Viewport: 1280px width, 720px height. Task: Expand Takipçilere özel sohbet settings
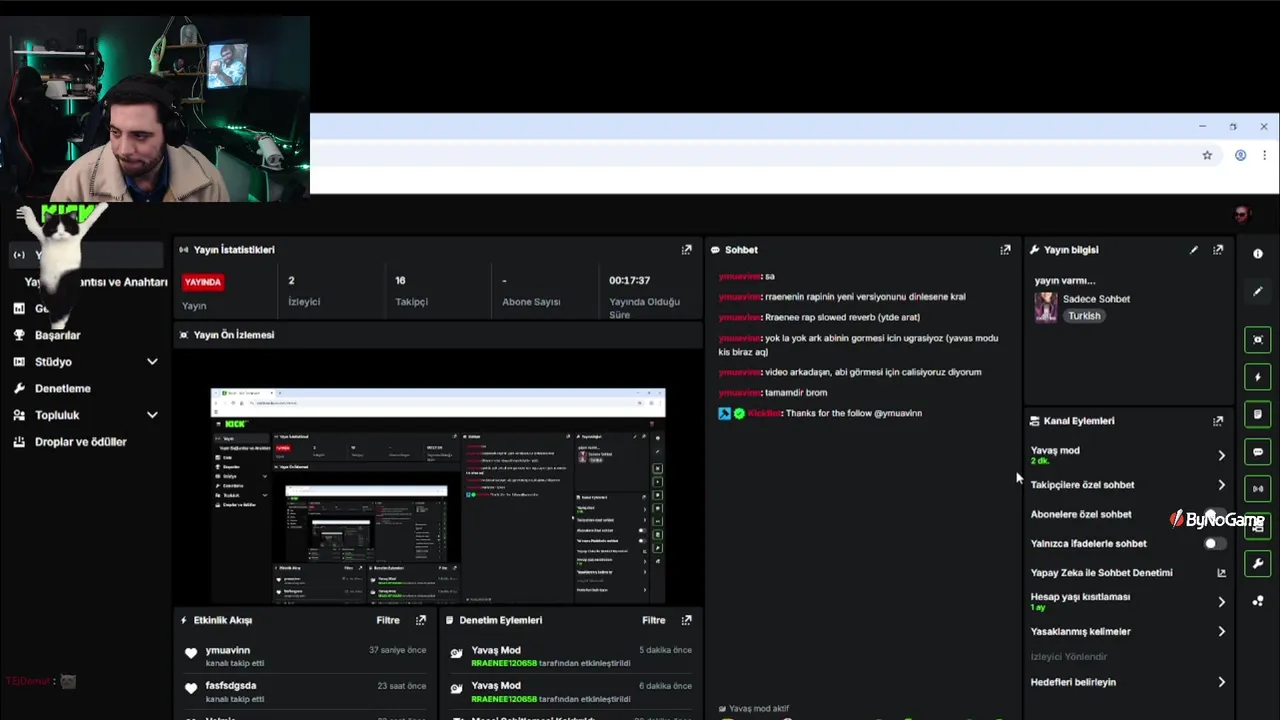tap(1221, 485)
